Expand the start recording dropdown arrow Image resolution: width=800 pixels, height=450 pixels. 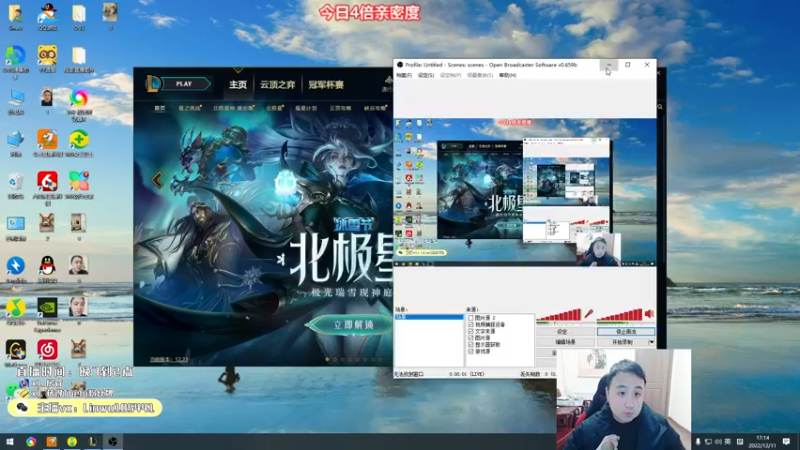tap(651, 342)
